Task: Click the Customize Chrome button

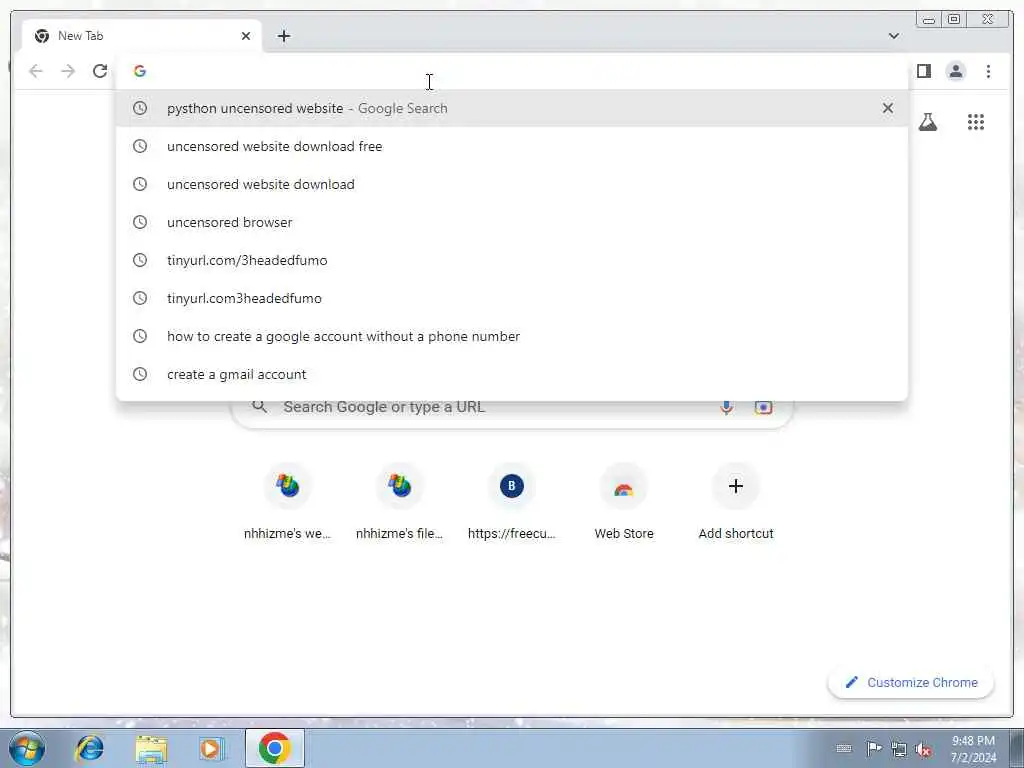Action: pos(911,682)
